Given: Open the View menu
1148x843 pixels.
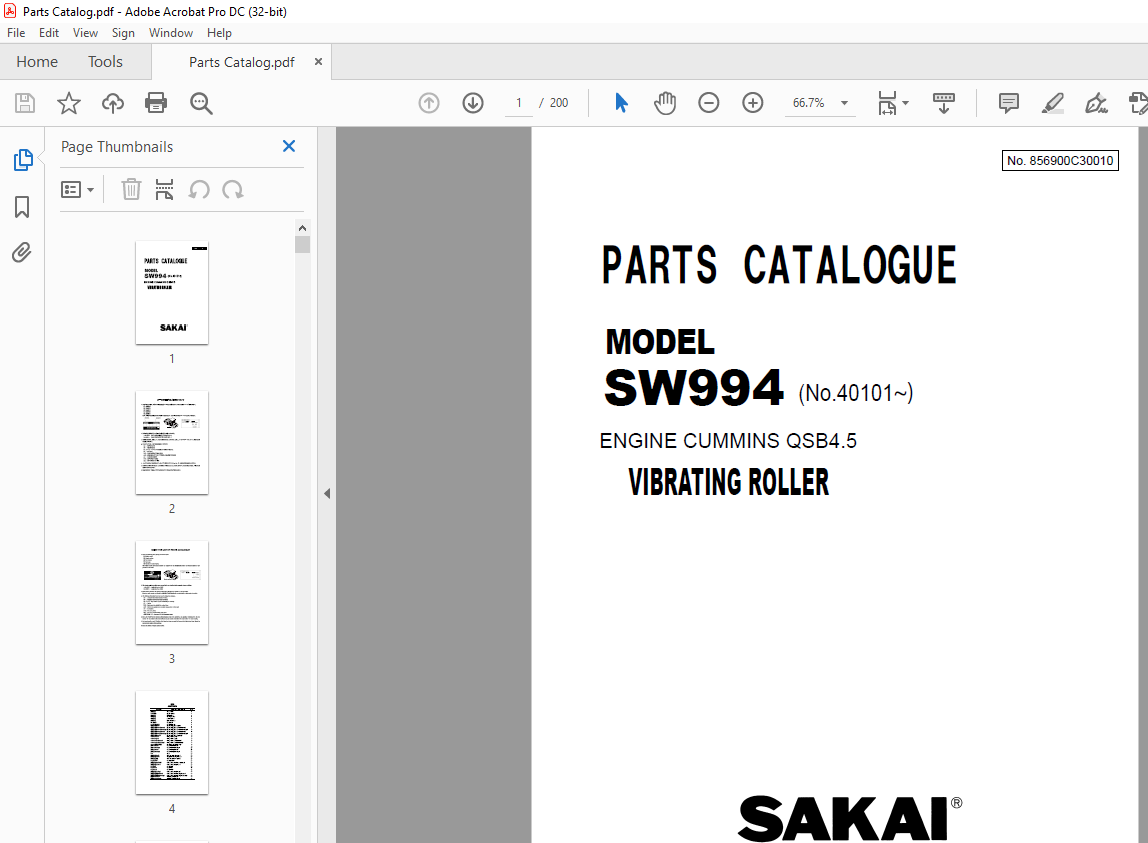Looking at the screenshot, I should 85,33.
